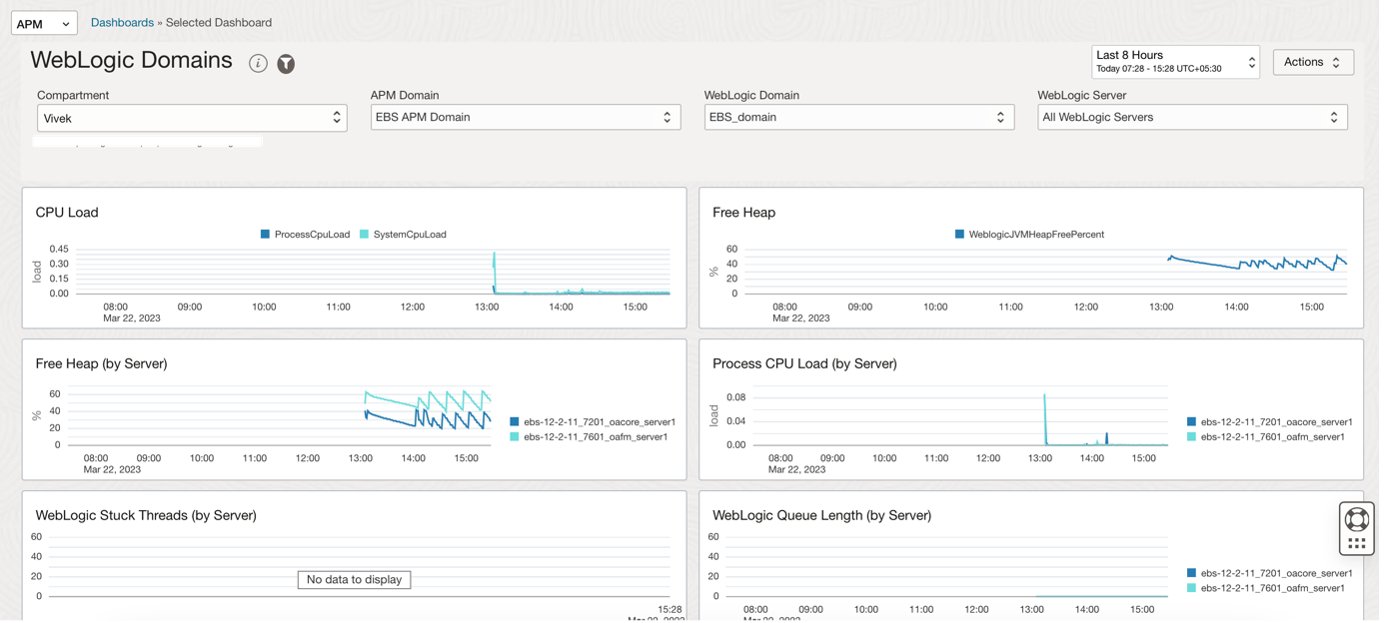Toggle oacore_server1 in Free Heap legend
This screenshot has height=623, width=1384.
591,422
